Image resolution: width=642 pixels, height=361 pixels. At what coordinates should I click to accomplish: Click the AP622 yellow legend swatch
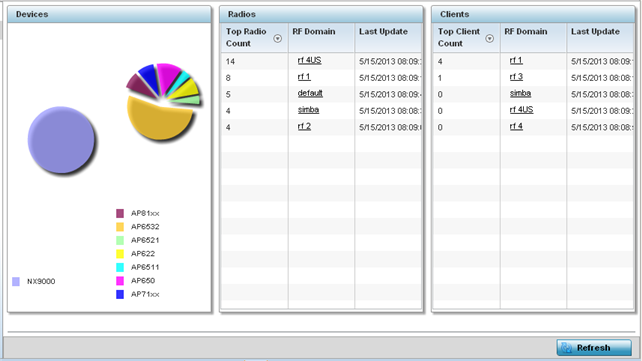point(120,254)
